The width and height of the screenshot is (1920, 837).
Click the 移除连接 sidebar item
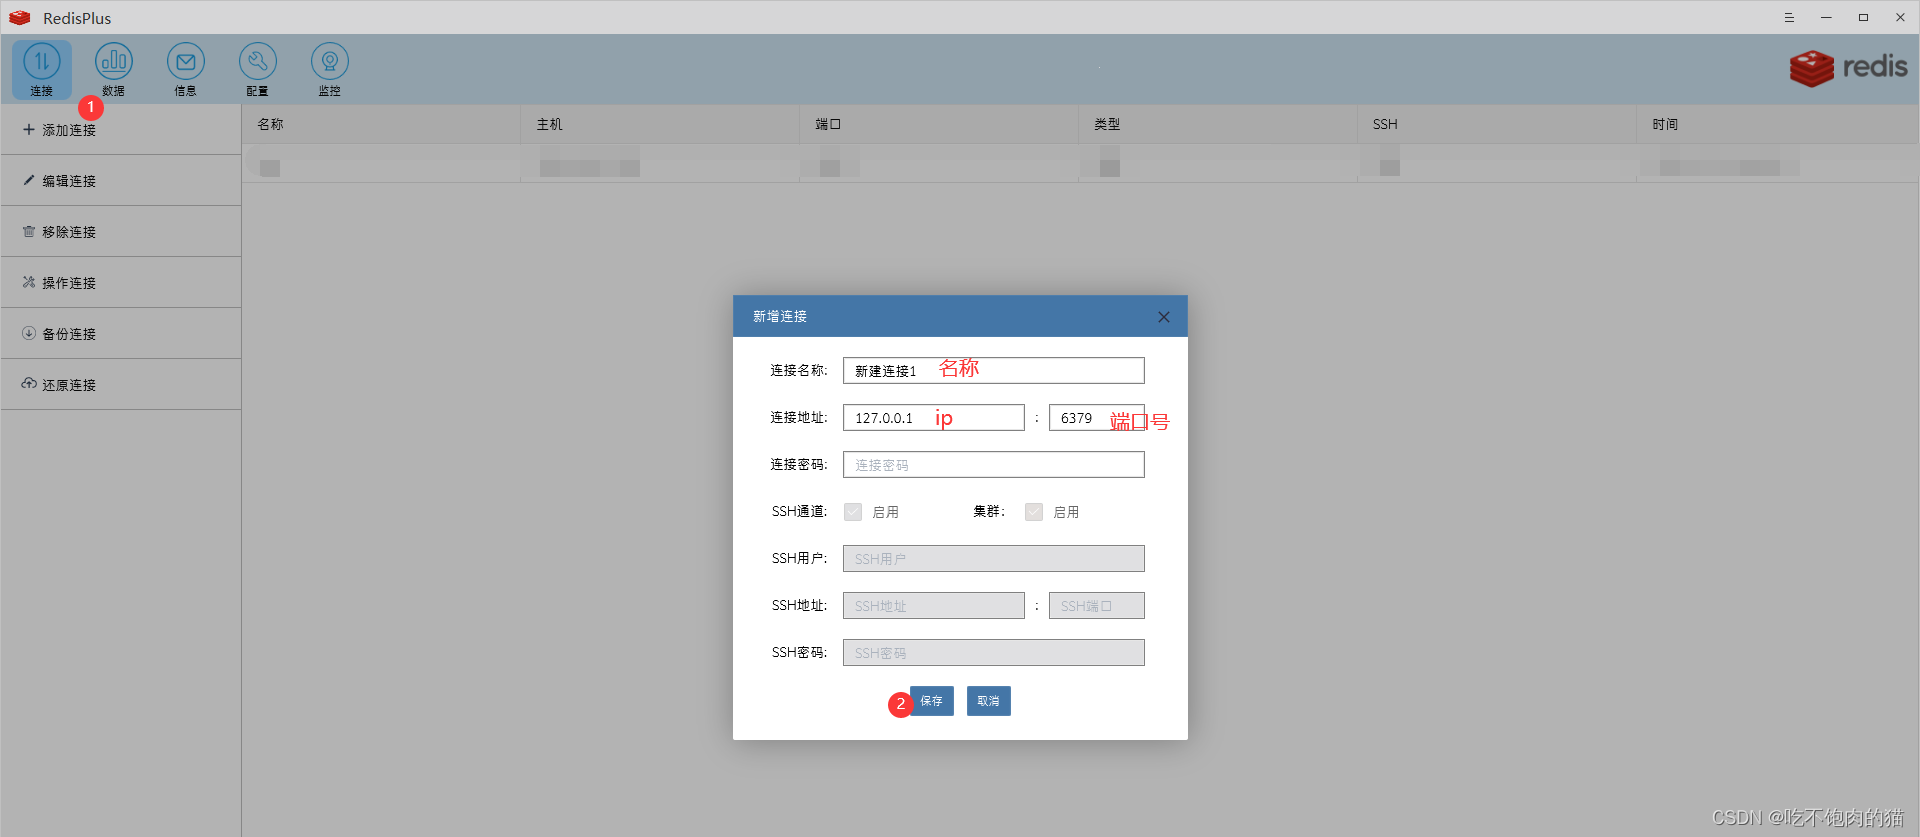tap(120, 232)
